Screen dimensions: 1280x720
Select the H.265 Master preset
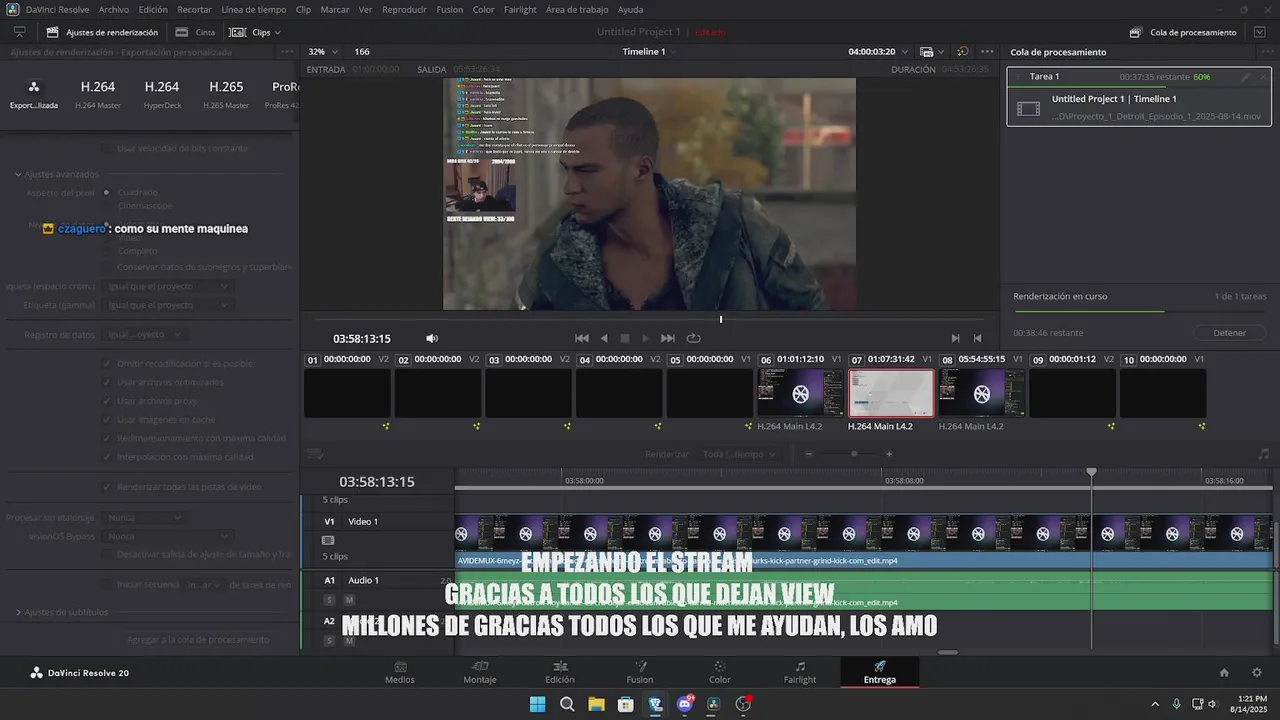coord(226,94)
